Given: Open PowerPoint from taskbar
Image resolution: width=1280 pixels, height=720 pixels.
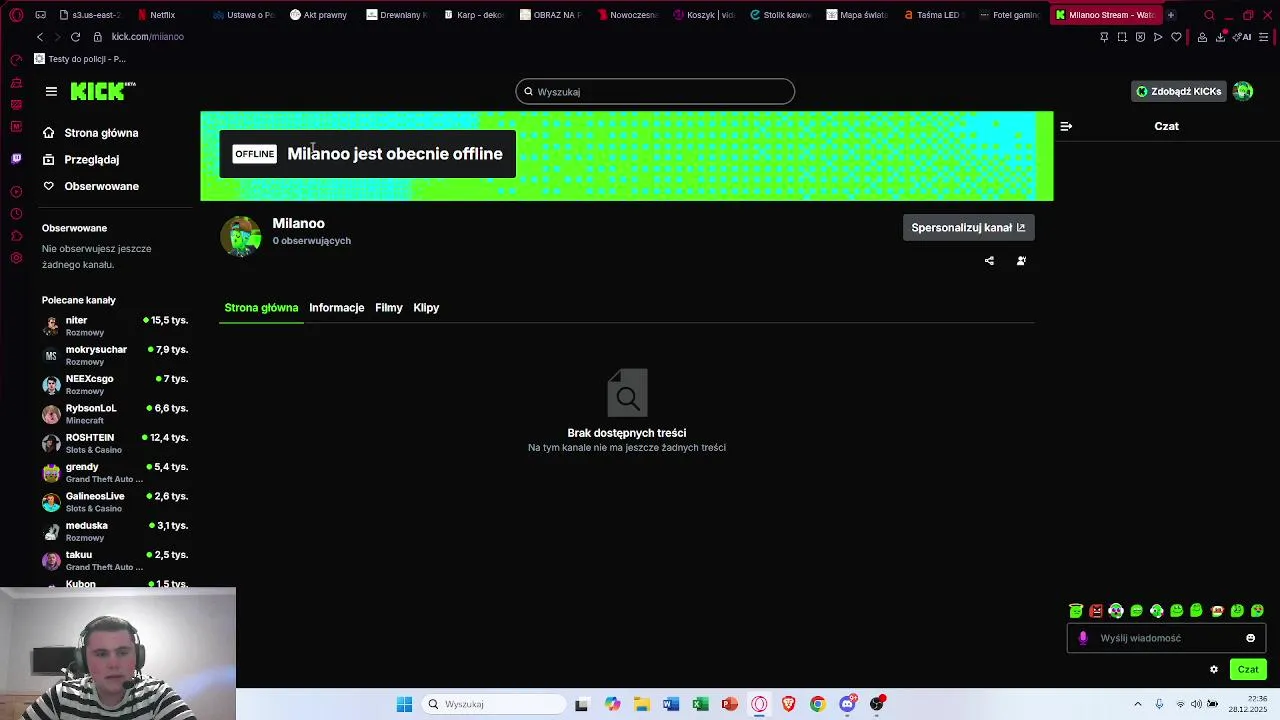Looking at the screenshot, I should point(730,704).
